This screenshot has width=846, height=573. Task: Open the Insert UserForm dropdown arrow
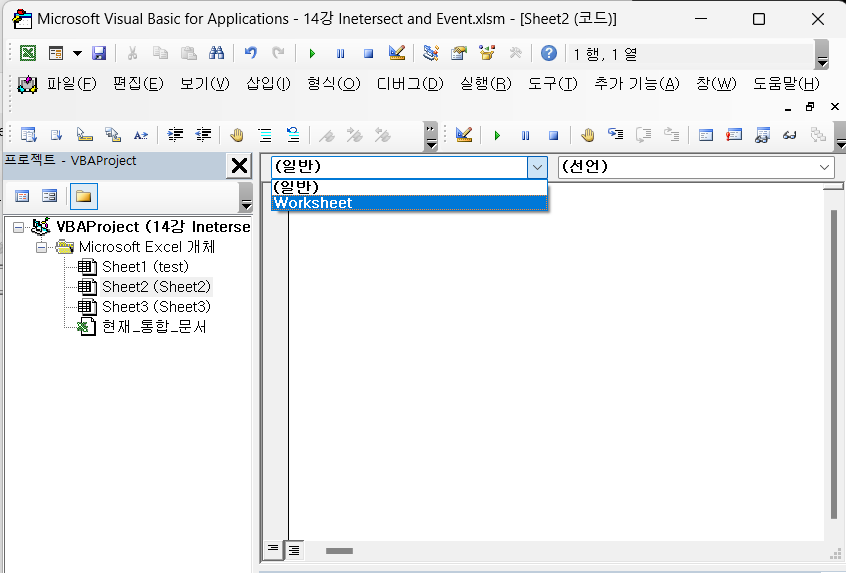pos(77,53)
